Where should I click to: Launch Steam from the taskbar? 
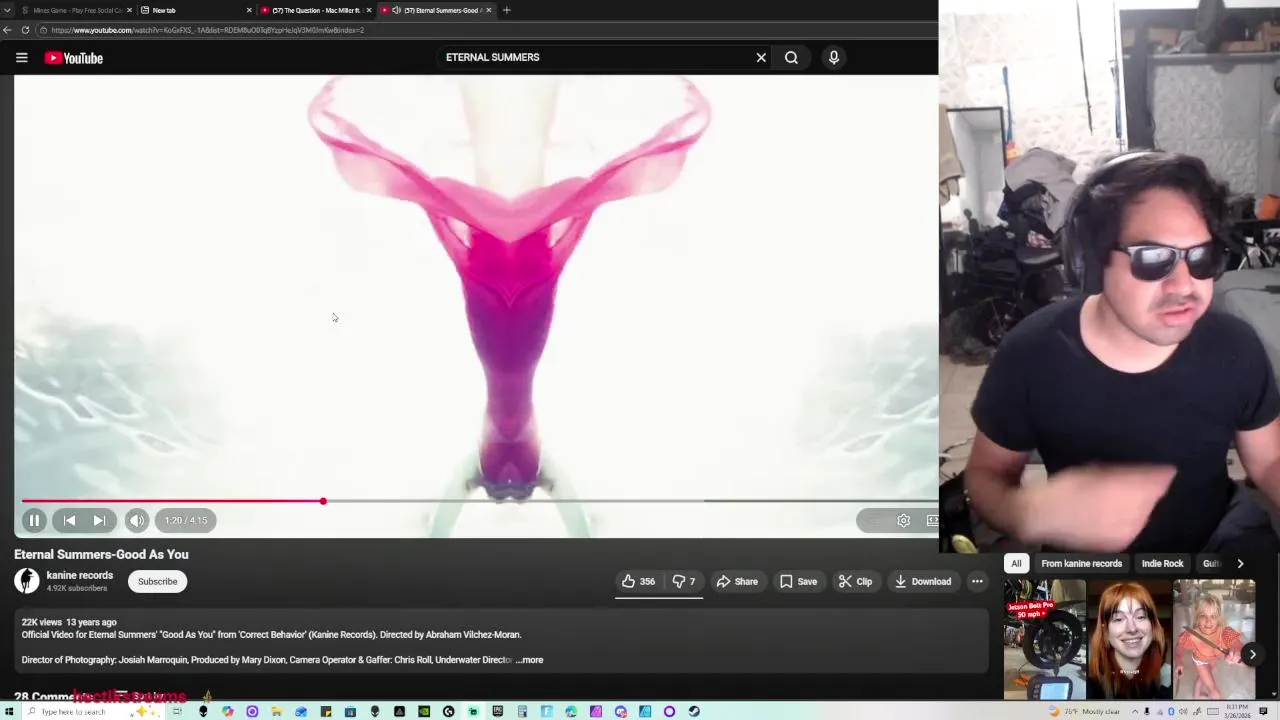(693, 711)
